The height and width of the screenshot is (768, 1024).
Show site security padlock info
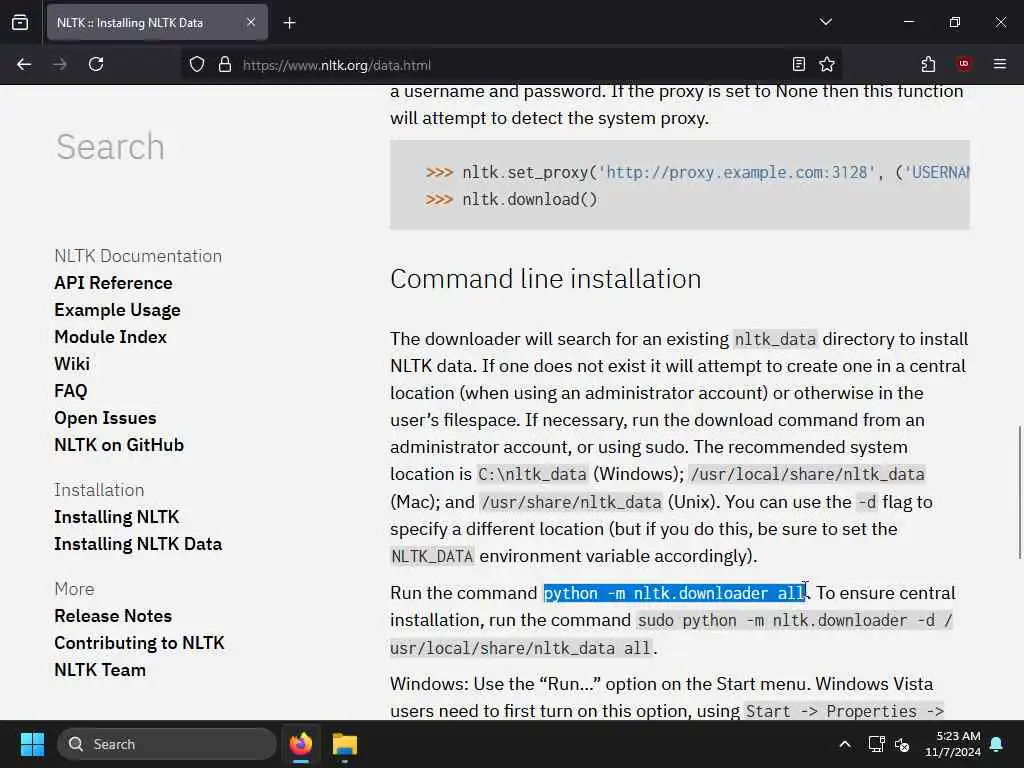coord(225,64)
